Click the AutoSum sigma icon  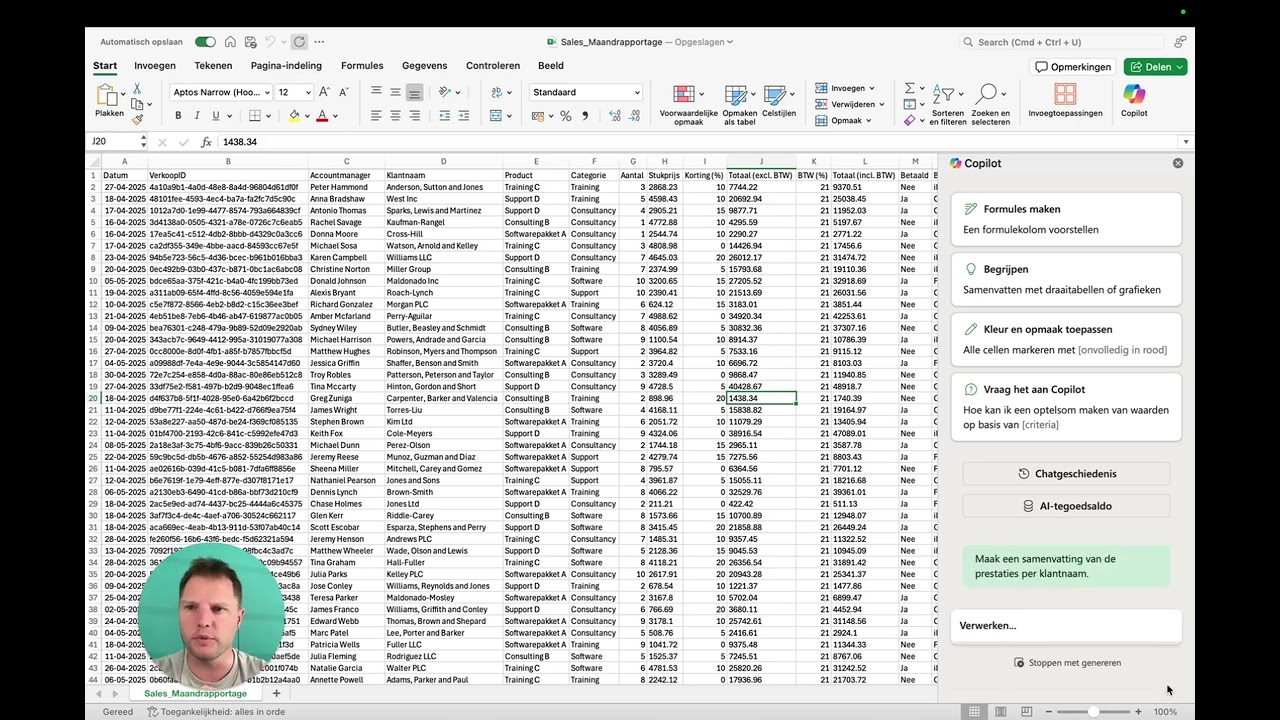tap(909, 88)
